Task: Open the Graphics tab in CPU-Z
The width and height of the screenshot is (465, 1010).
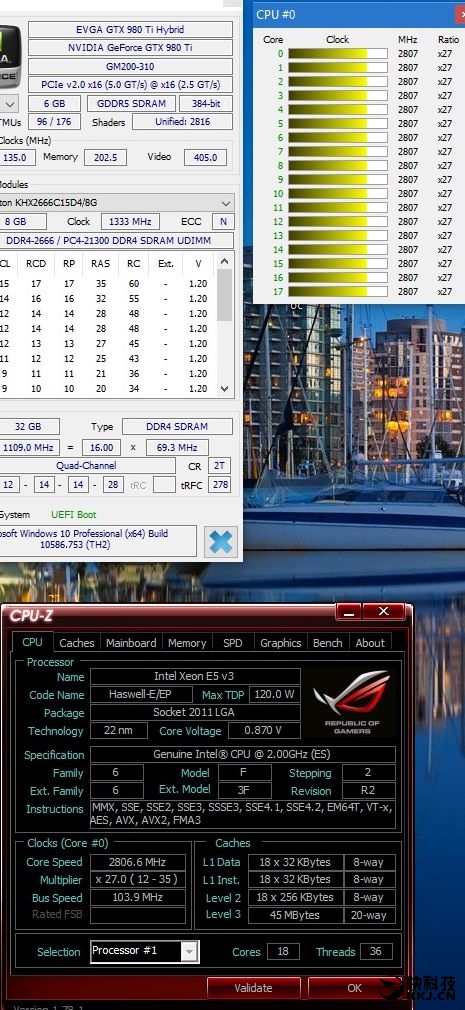Action: tap(280, 642)
